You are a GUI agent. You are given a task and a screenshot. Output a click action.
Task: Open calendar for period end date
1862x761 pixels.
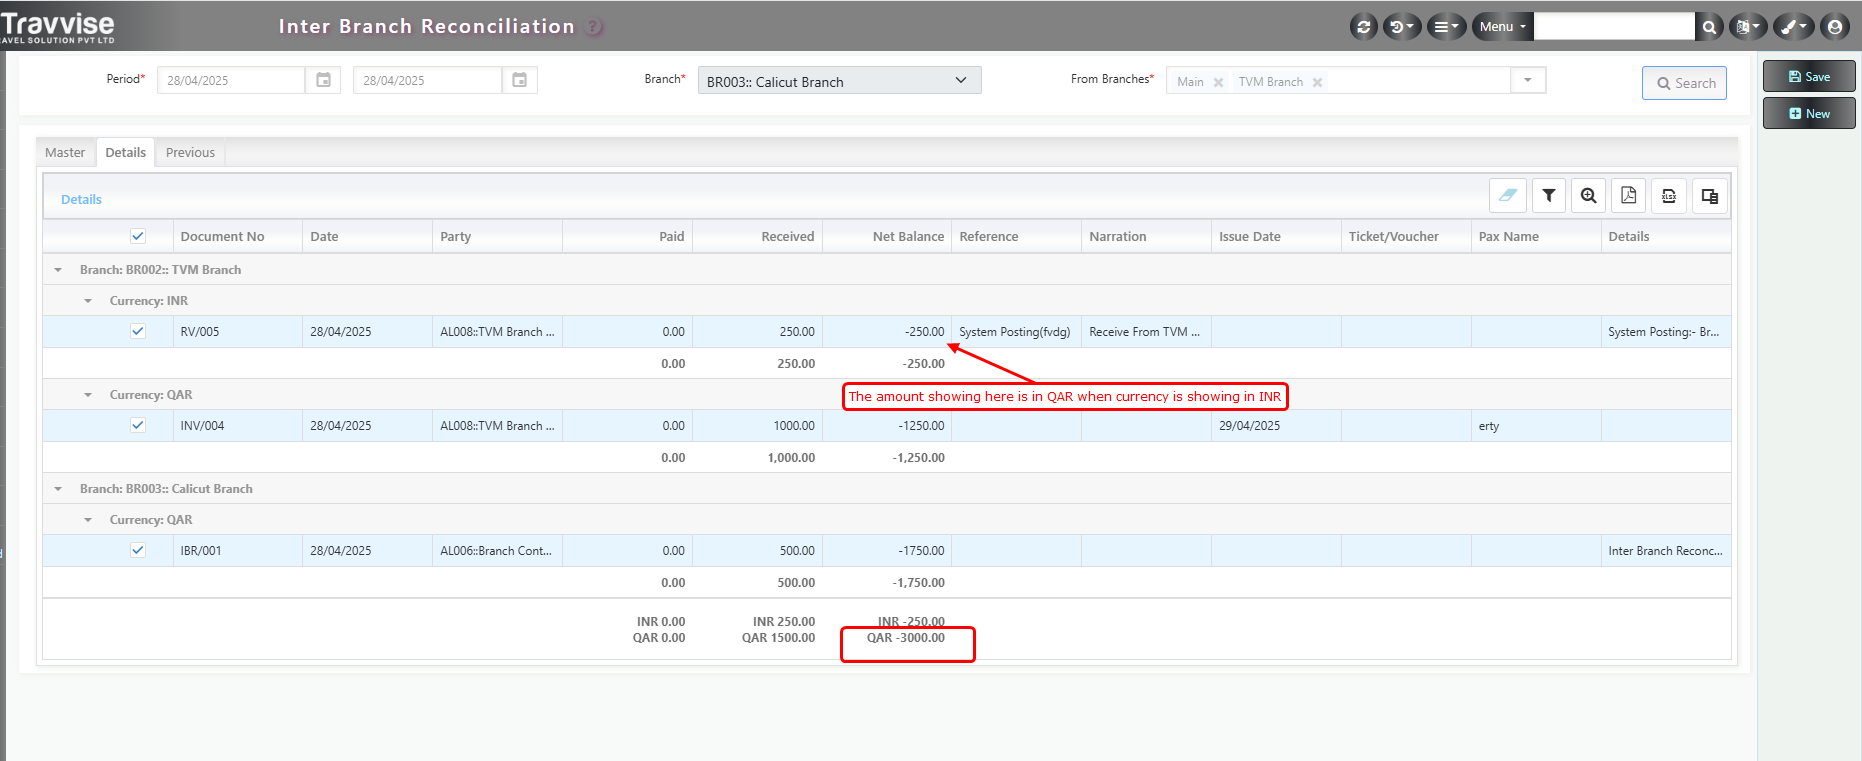coord(519,80)
